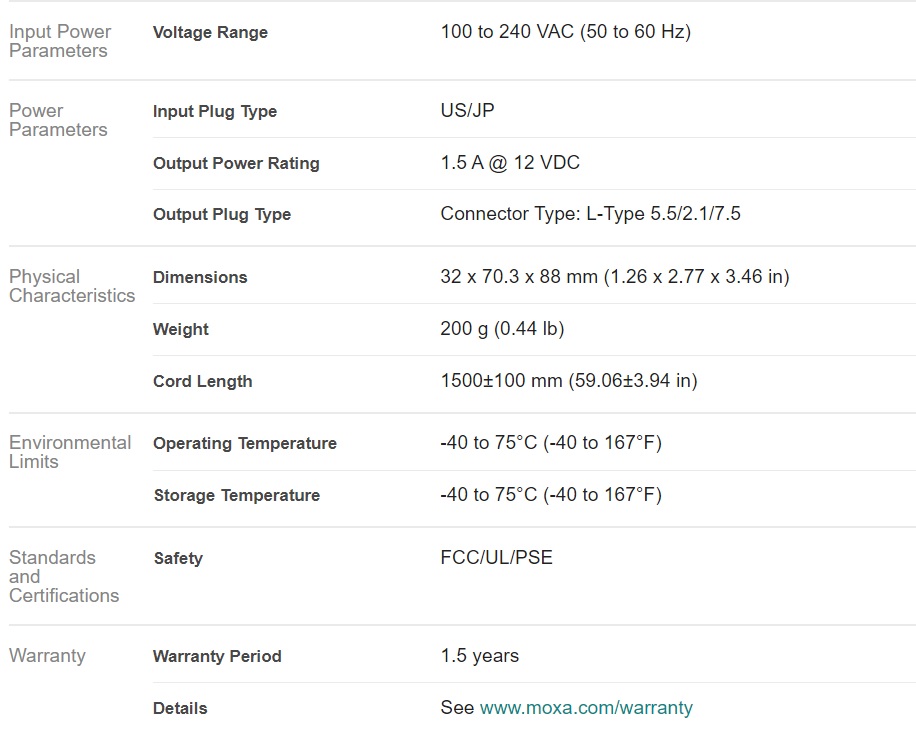Click the L-Type connector value text
The width and height of the screenshot is (916, 752).
[x=591, y=214]
